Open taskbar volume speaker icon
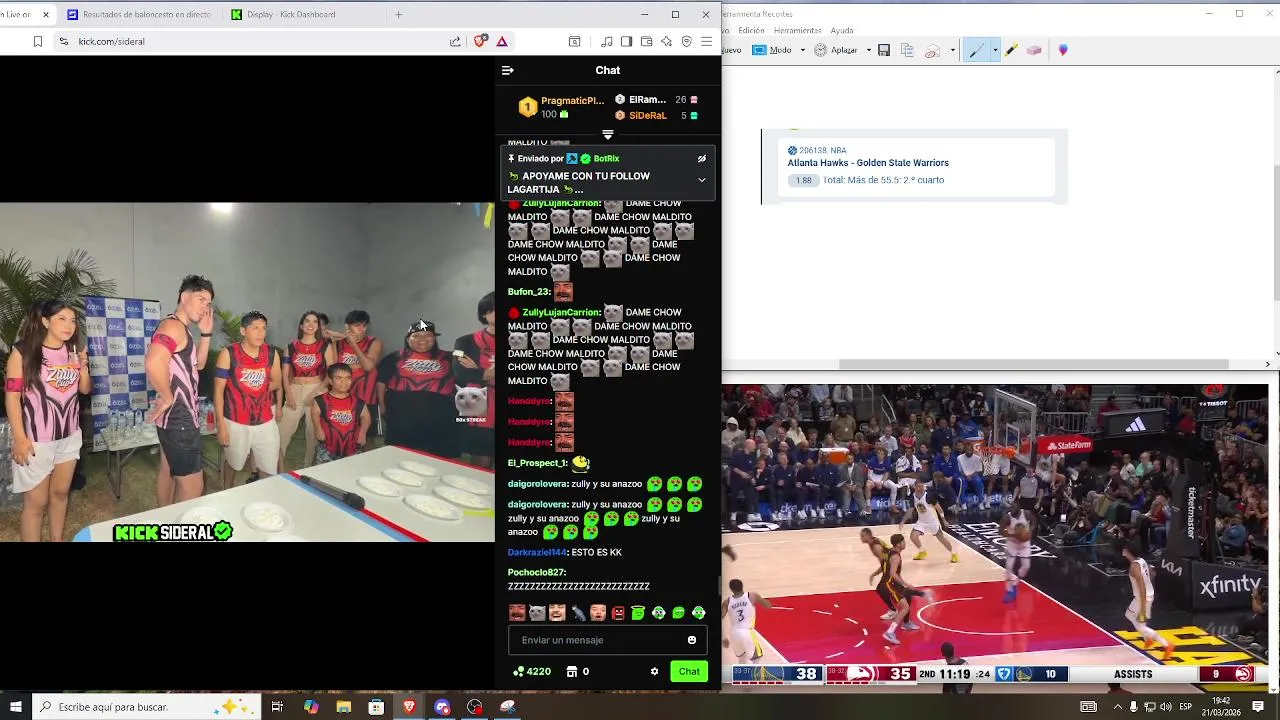The height and width of the screenshot is (720, 1280). (x=1165, y=707)
